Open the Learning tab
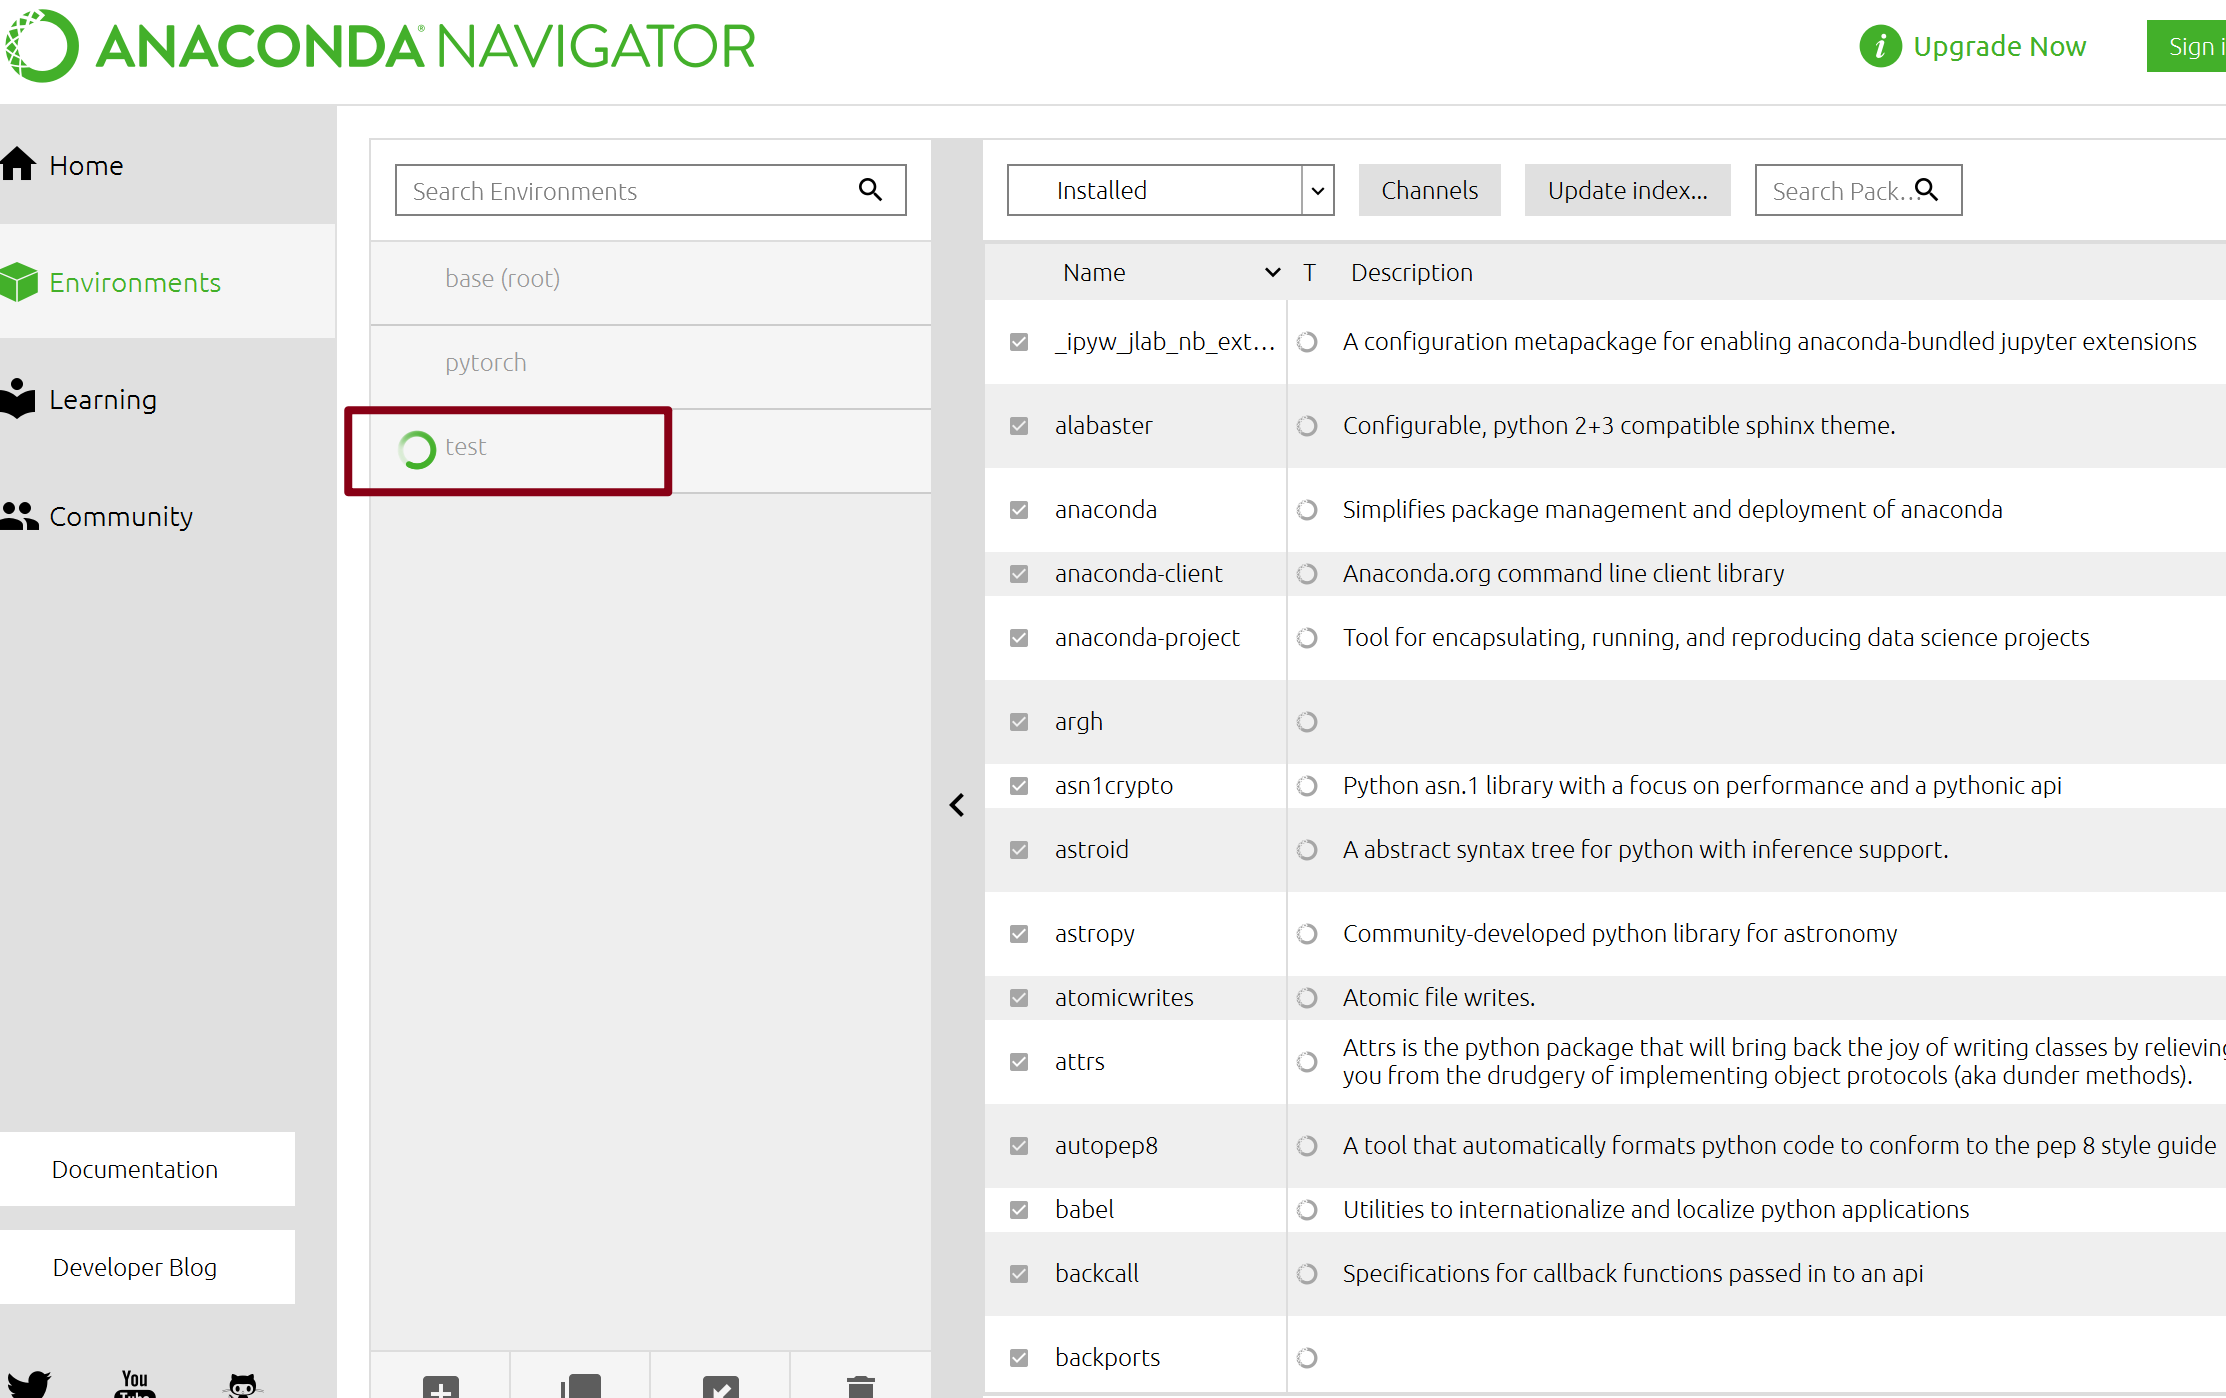The image size is (2226, 1398). pyautogui.click(x=102, y=400)
